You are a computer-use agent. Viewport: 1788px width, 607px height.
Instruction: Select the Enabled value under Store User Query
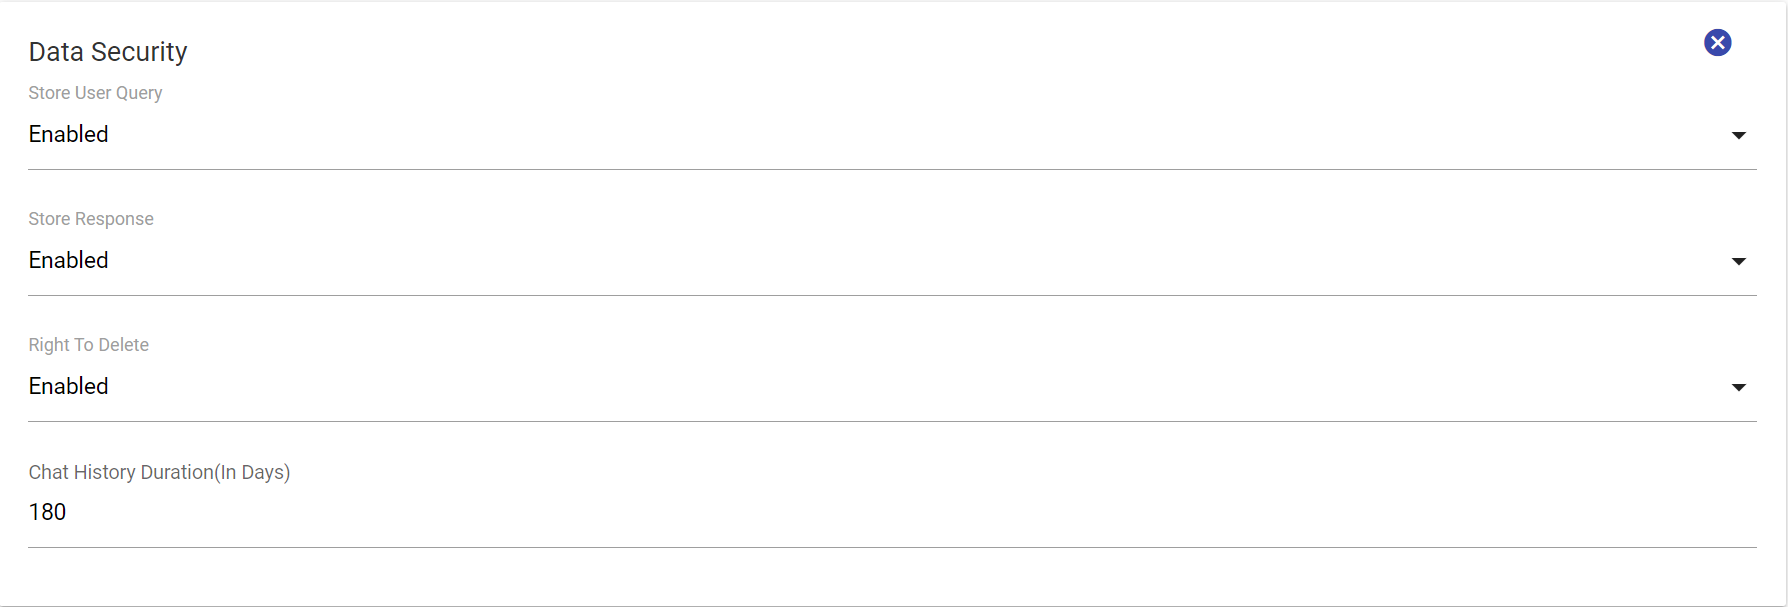[x=69, y=134]
